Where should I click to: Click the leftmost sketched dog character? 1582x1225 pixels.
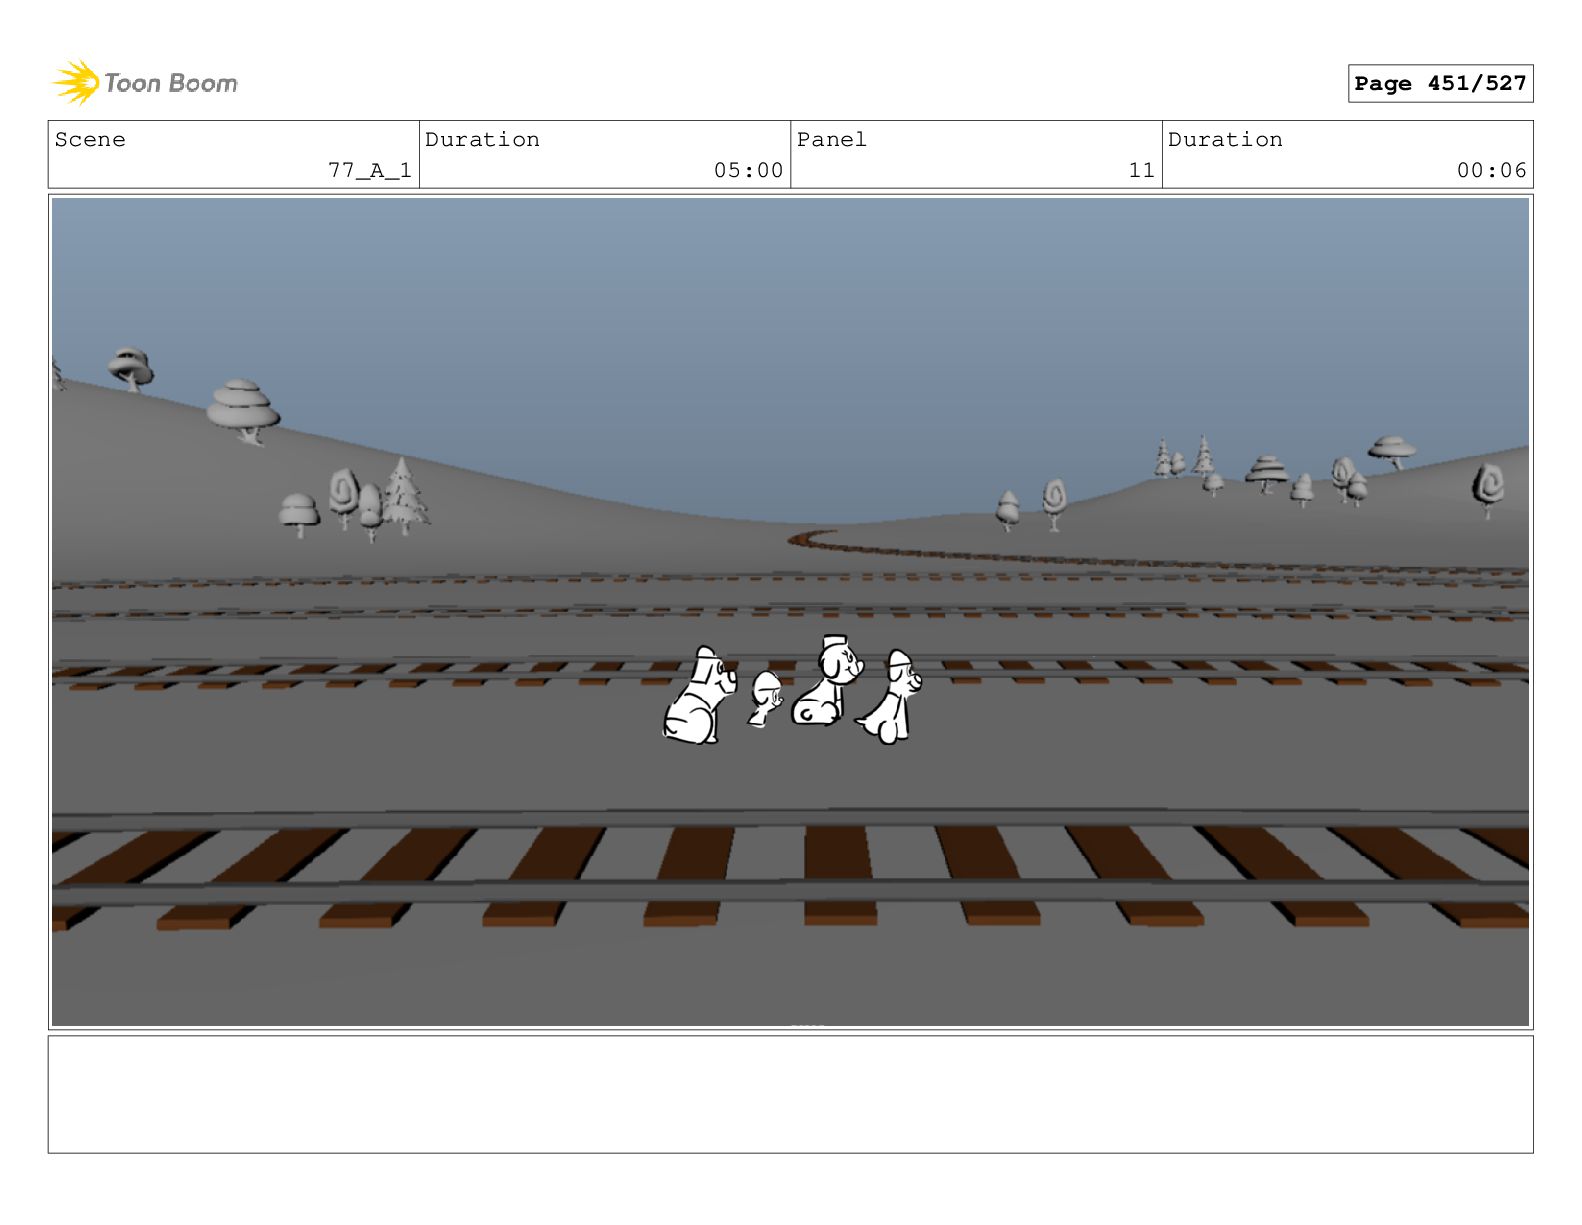[700, 695]
